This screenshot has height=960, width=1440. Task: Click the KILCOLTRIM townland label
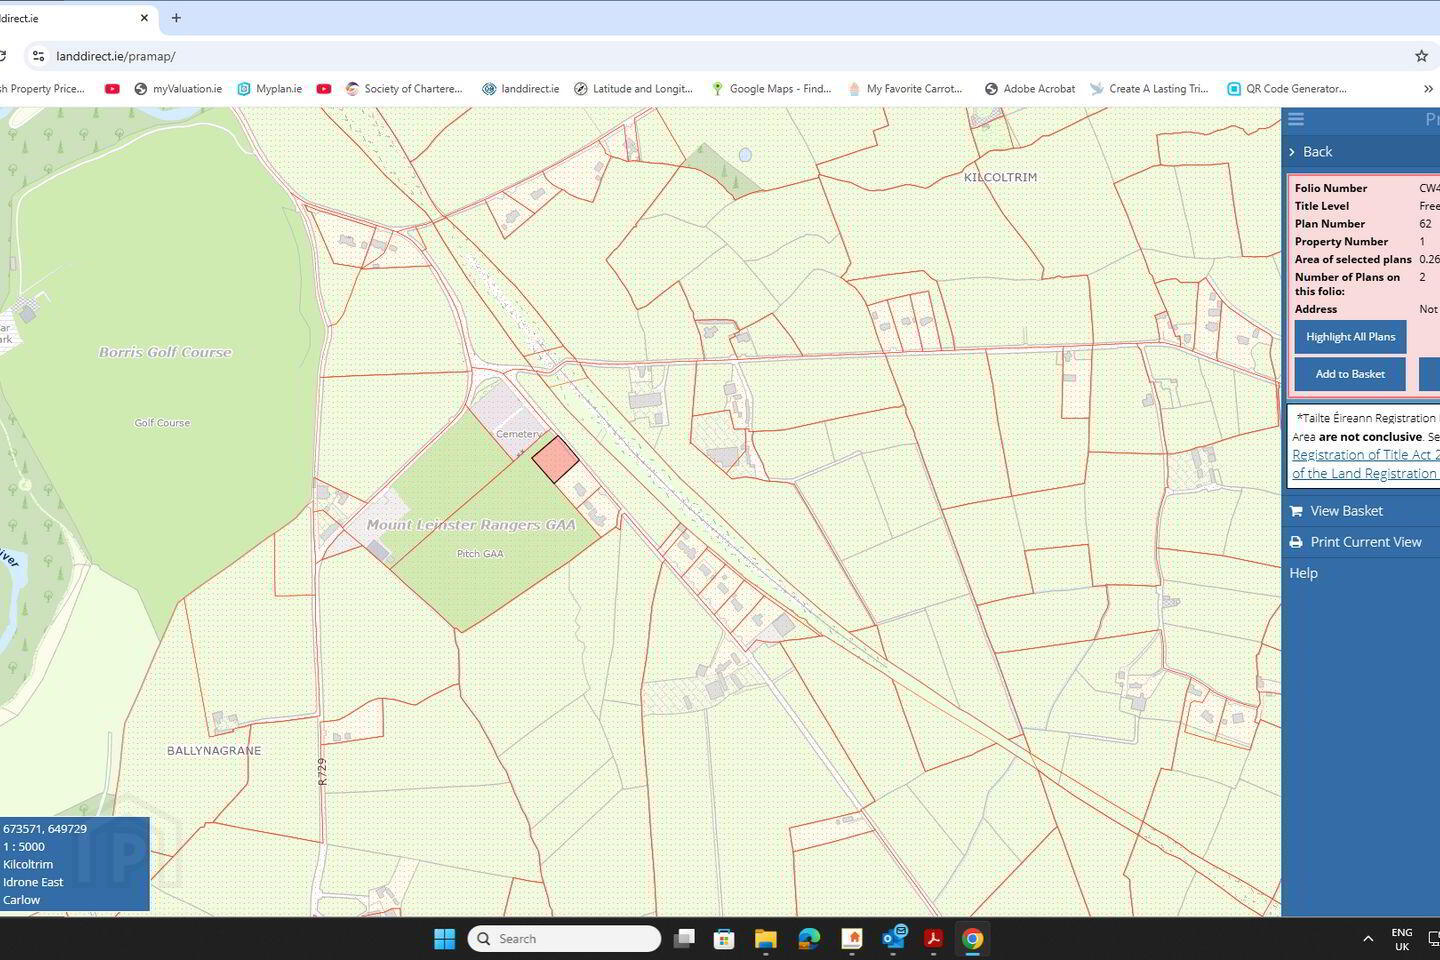pyautogui.click(x=1000, y=177)
